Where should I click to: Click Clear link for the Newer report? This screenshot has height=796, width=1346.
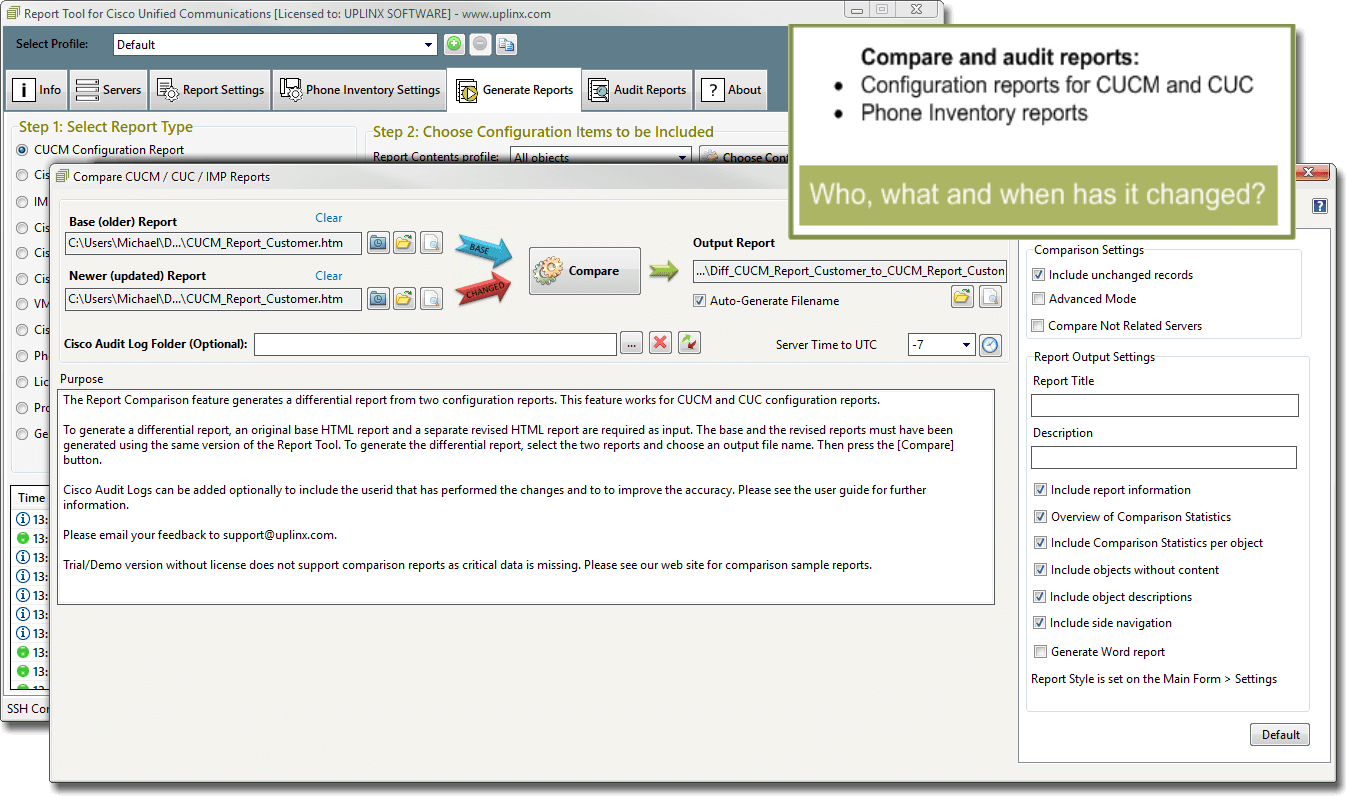(329, 276)
